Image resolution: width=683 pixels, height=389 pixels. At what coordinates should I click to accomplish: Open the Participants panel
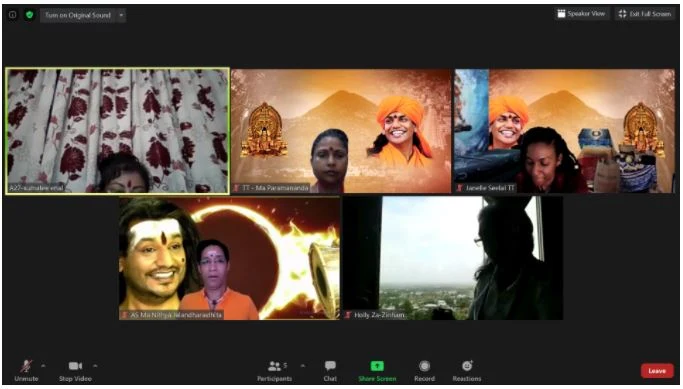[x=275, y=371]
